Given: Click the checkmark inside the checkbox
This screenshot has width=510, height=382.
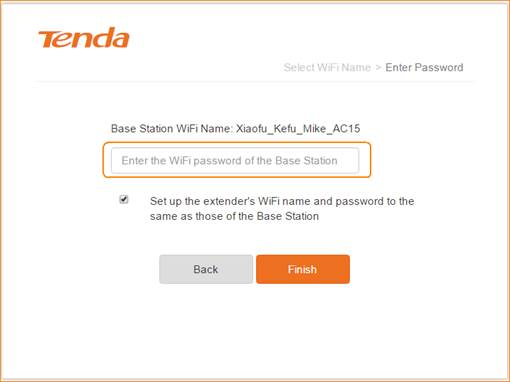Looking at the screenshot, I should (x=124, y=199).
